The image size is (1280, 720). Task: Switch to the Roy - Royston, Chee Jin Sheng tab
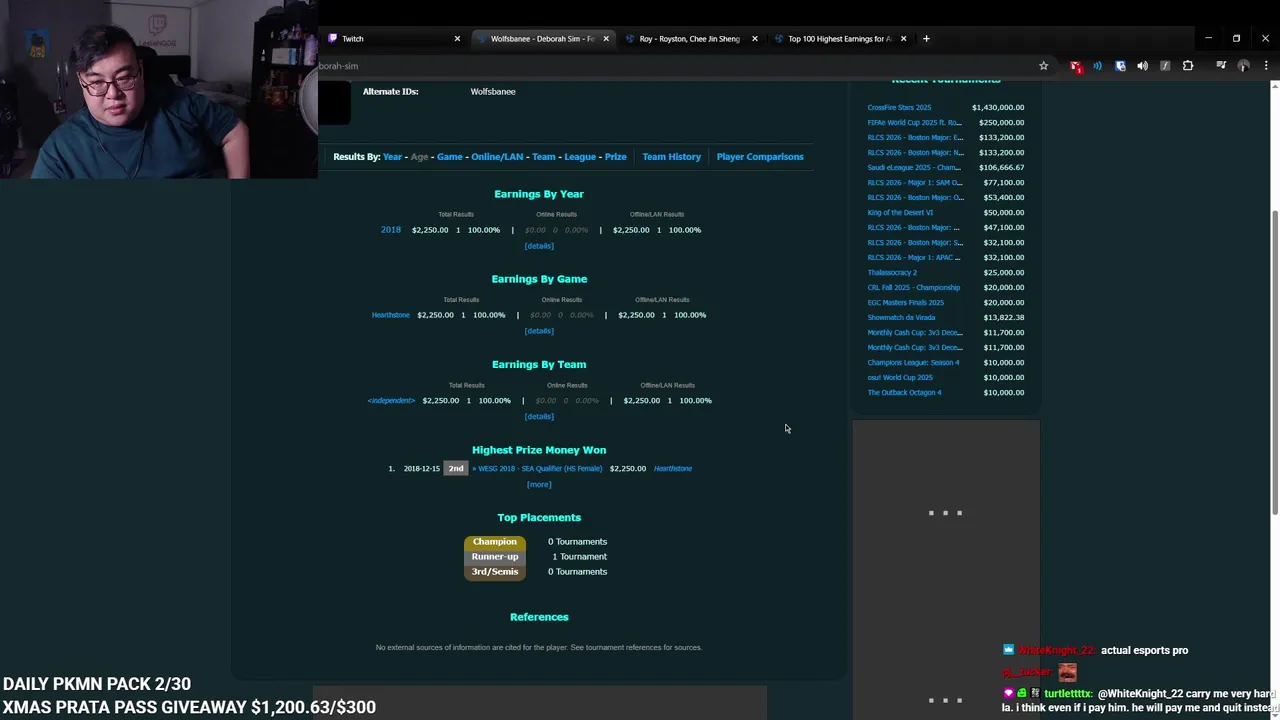coord(691,39)
